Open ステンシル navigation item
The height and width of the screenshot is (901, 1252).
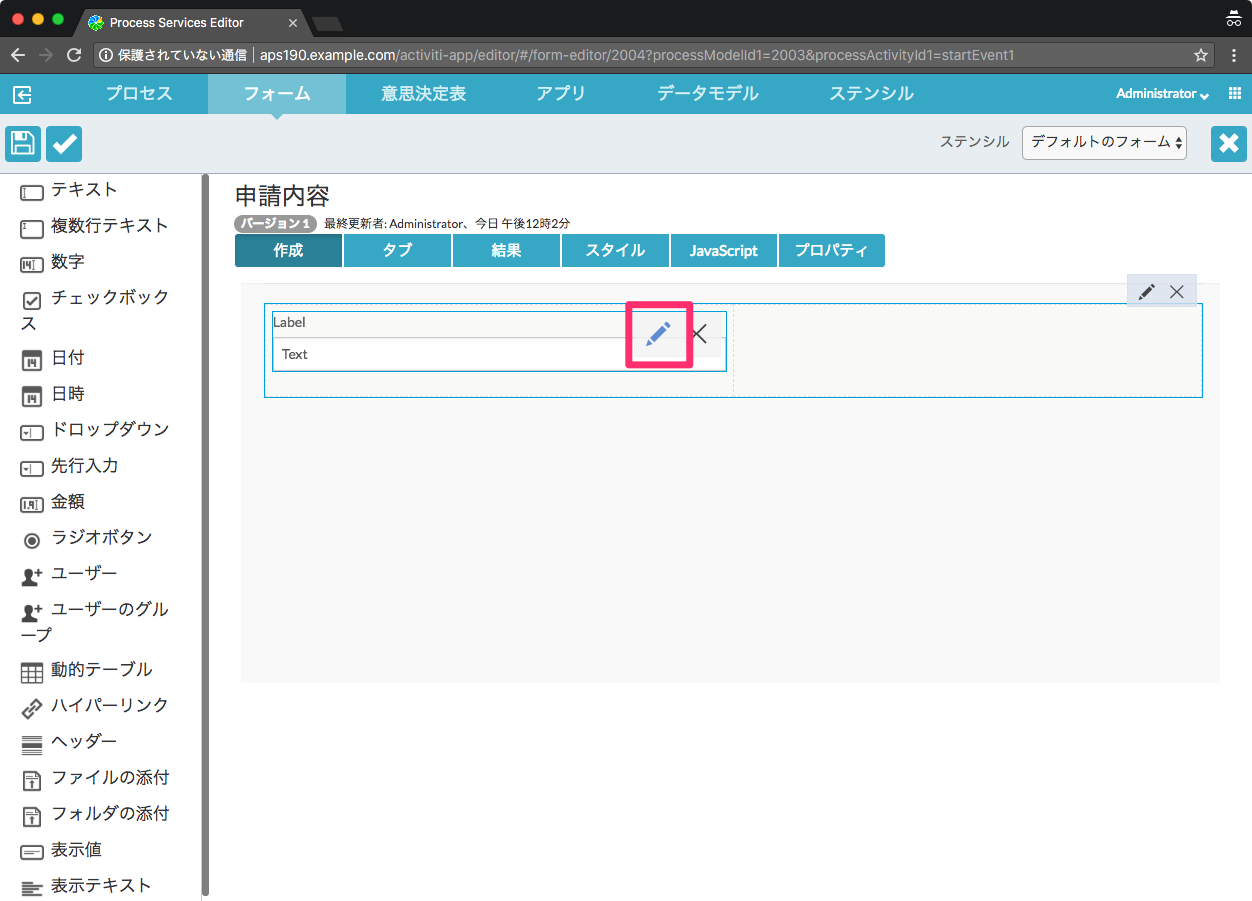871,94
